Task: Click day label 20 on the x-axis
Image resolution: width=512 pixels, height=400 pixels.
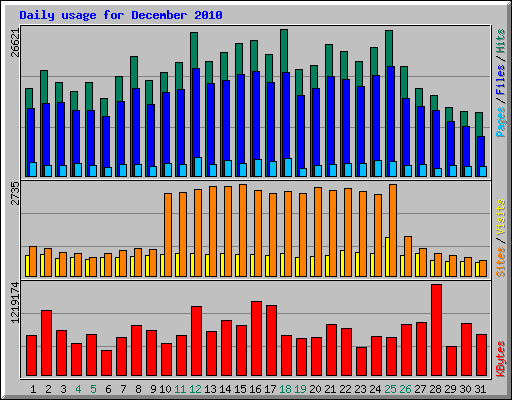Action: click(x=315, y=389)
